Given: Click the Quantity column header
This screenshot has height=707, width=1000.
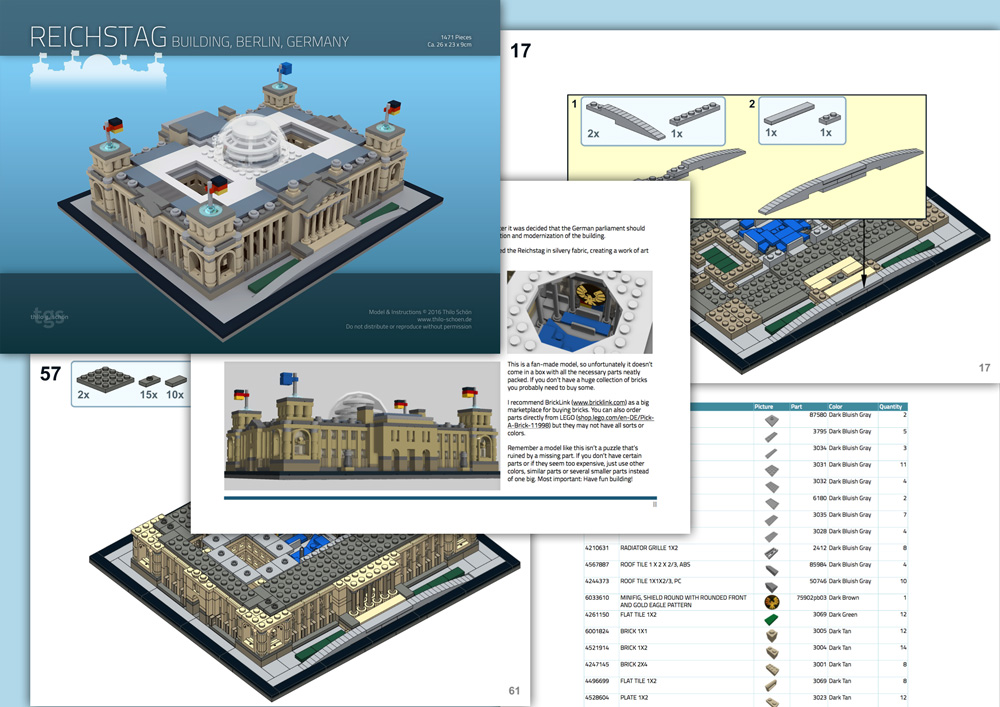Looking at the screenshot, I should click(x=890, y=407).
